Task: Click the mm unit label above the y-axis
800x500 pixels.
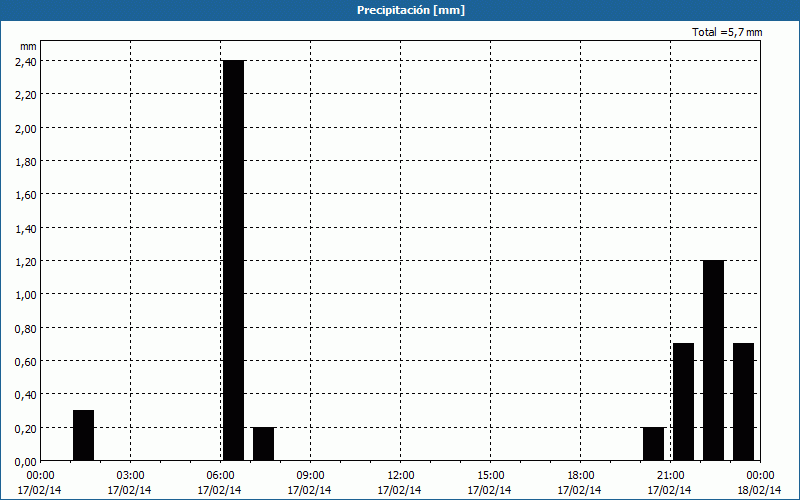Action: pyautogui.click(x=28, y=46)
